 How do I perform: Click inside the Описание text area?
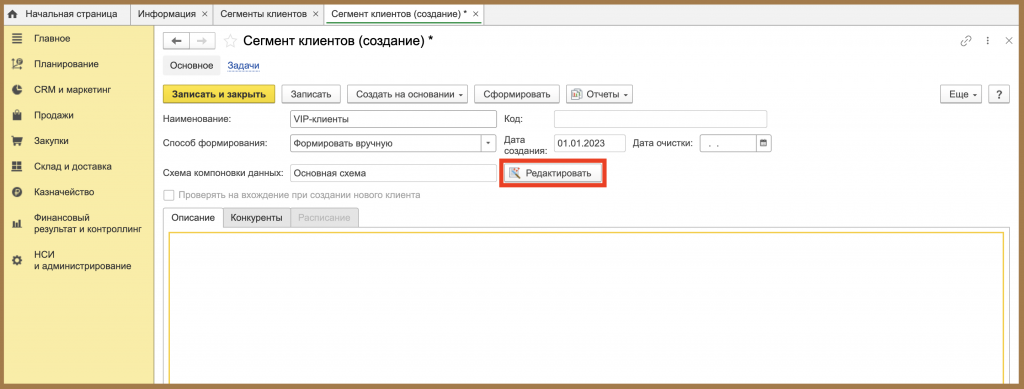click(x=586, y=307)
